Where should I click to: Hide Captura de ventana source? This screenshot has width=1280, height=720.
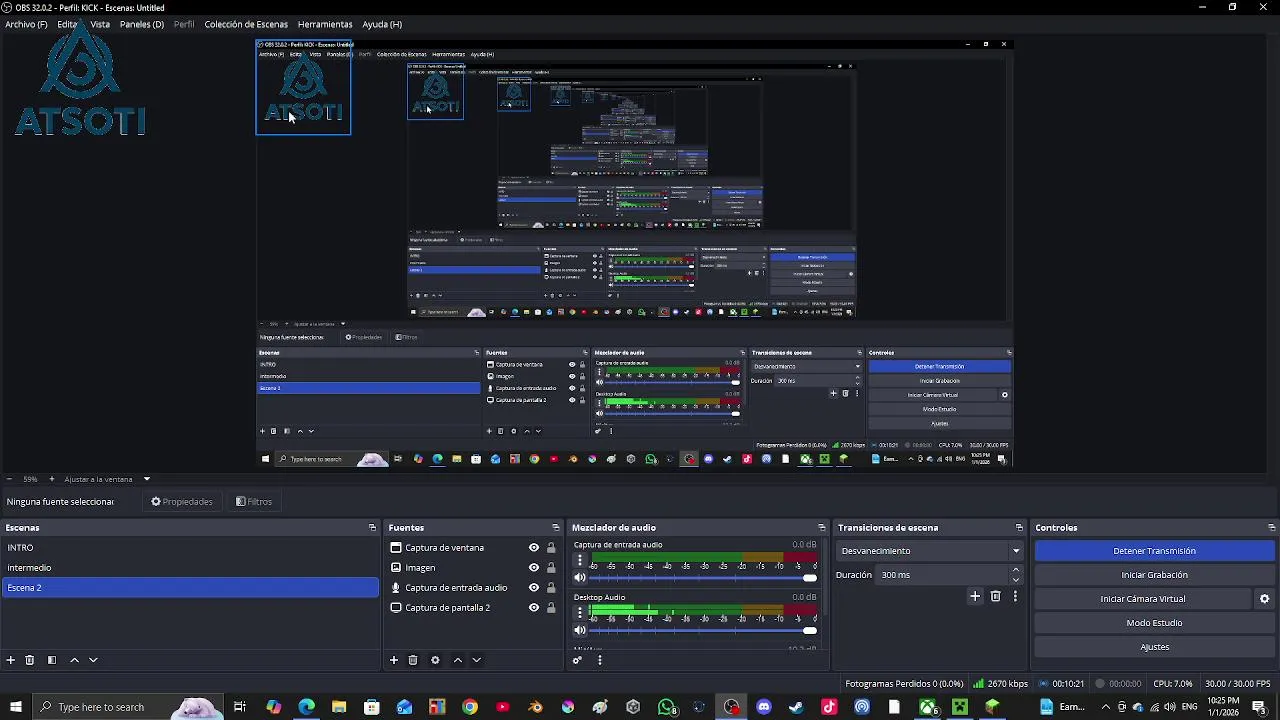tap(534, 548)
